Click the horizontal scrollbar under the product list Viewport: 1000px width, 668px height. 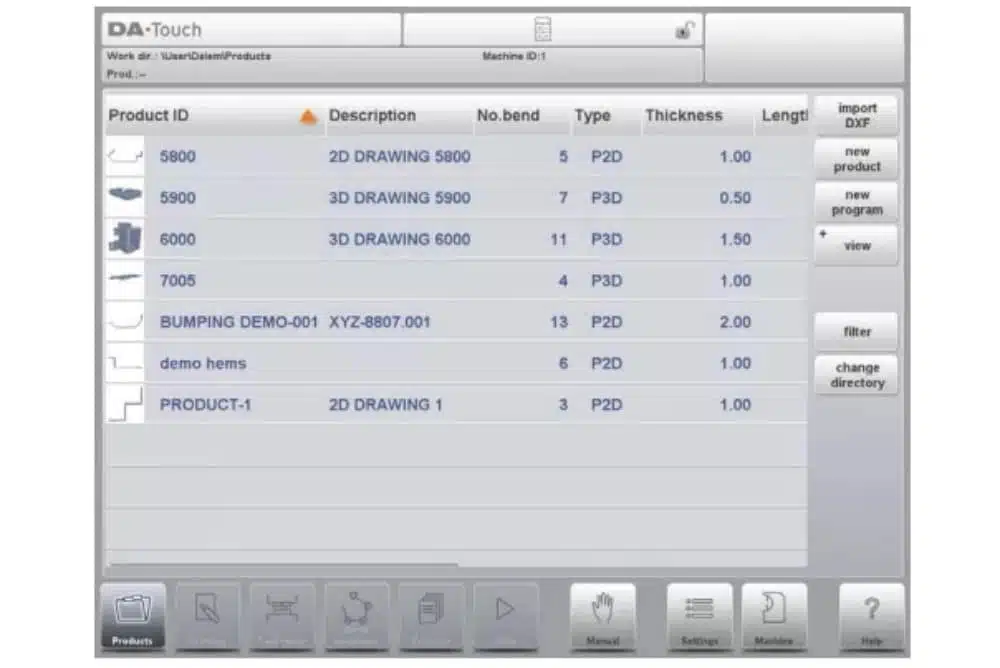coord(283,565)
